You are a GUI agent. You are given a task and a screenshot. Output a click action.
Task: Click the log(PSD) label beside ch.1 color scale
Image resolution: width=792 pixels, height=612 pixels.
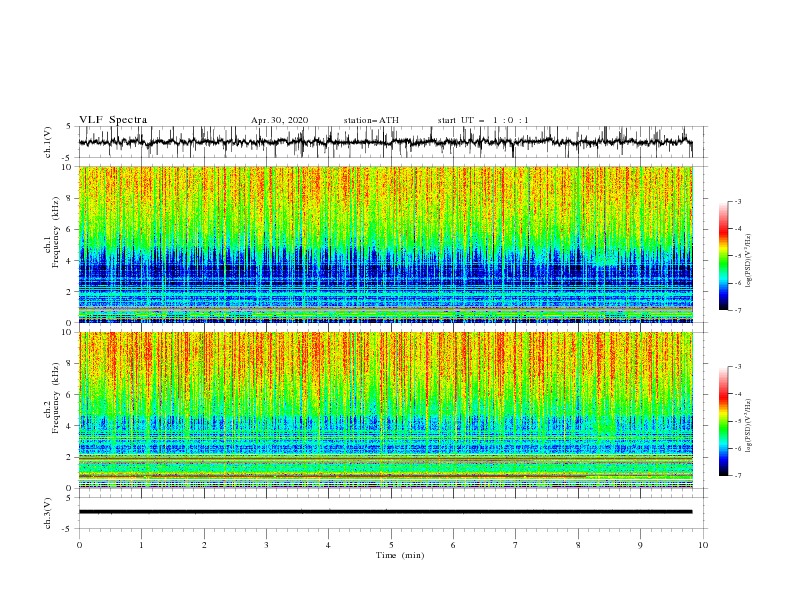coord(748,261)
